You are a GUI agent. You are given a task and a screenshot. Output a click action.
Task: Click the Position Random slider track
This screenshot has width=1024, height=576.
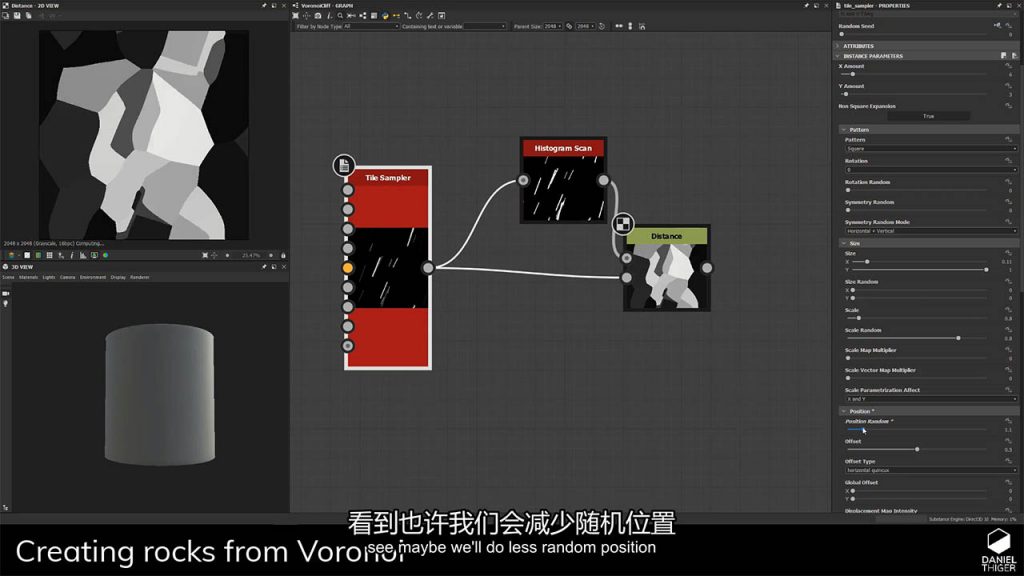(915, 430)
